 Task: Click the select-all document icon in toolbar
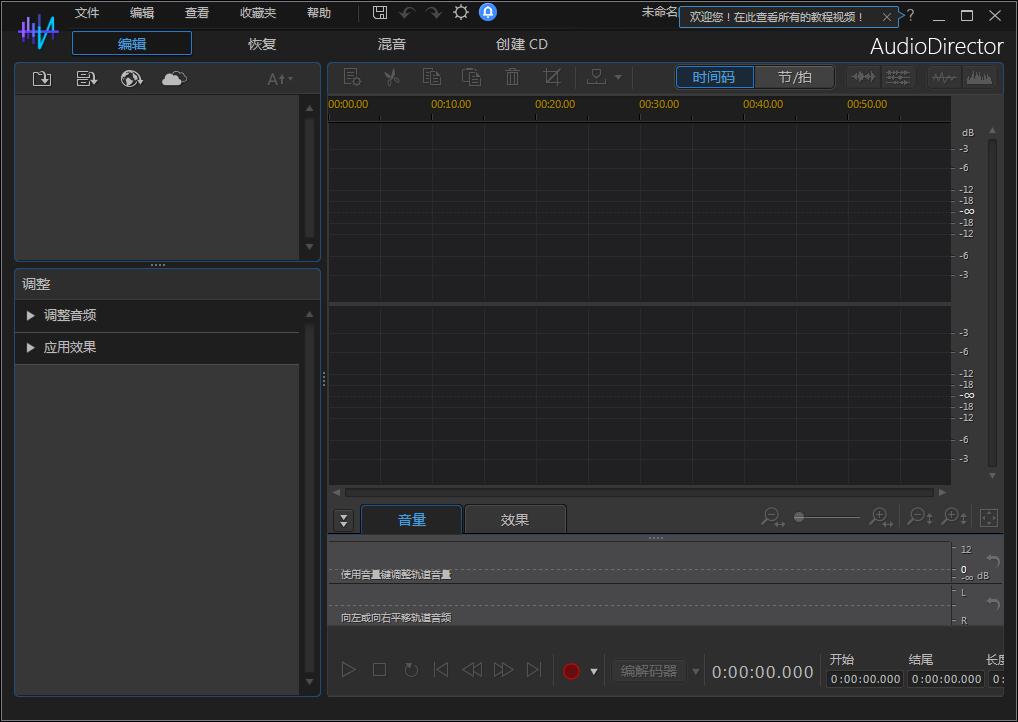pyautogui.click(x=352, y=77)
